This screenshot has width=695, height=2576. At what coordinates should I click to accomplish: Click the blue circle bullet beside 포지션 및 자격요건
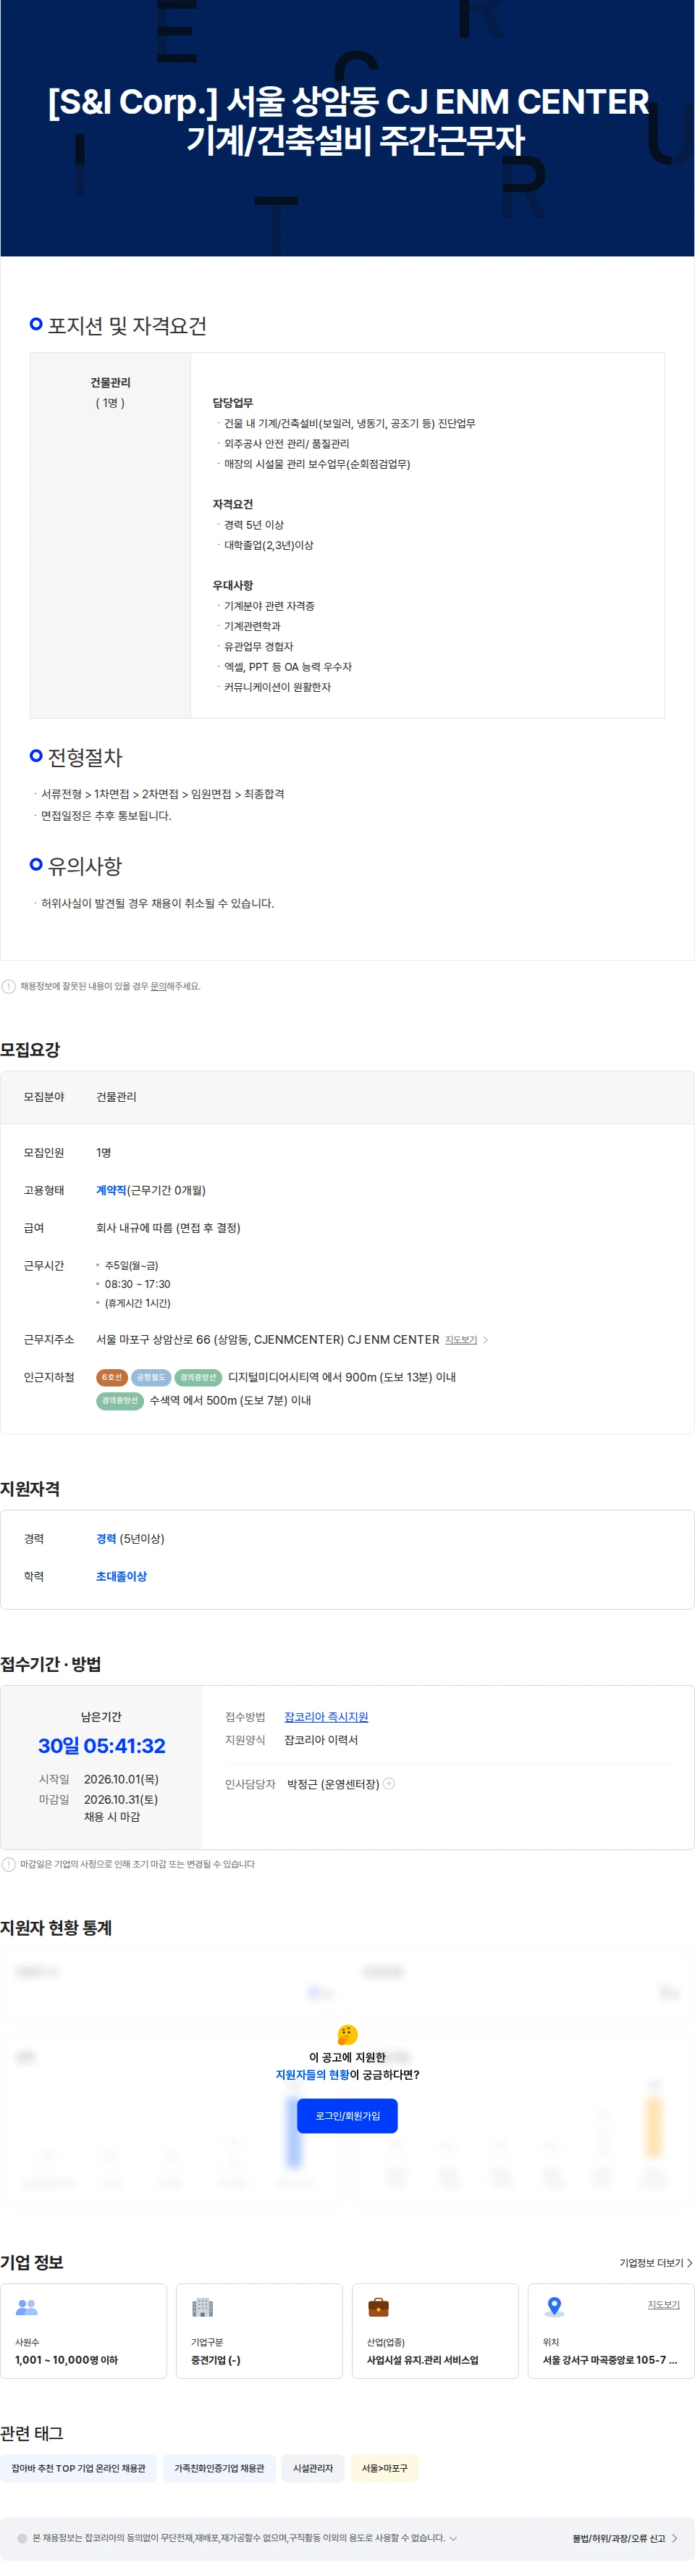[36, 324]
